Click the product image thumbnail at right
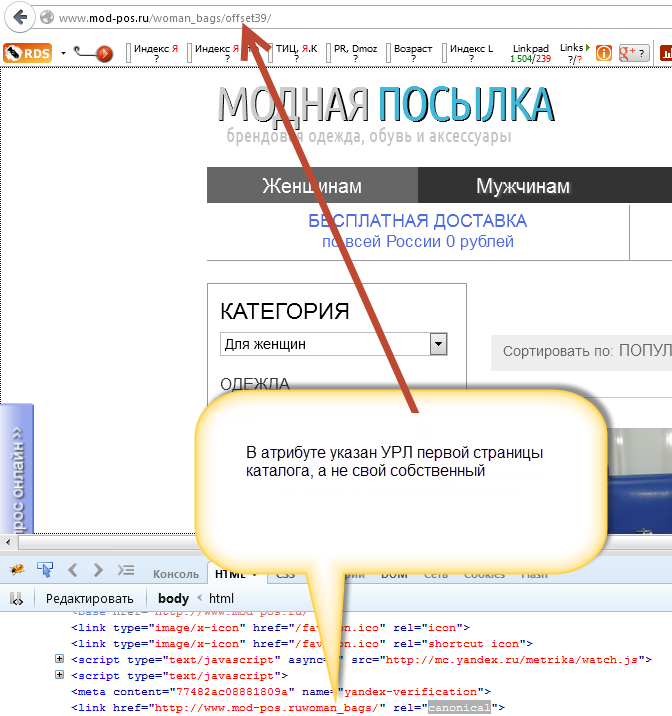 (641, 480)
